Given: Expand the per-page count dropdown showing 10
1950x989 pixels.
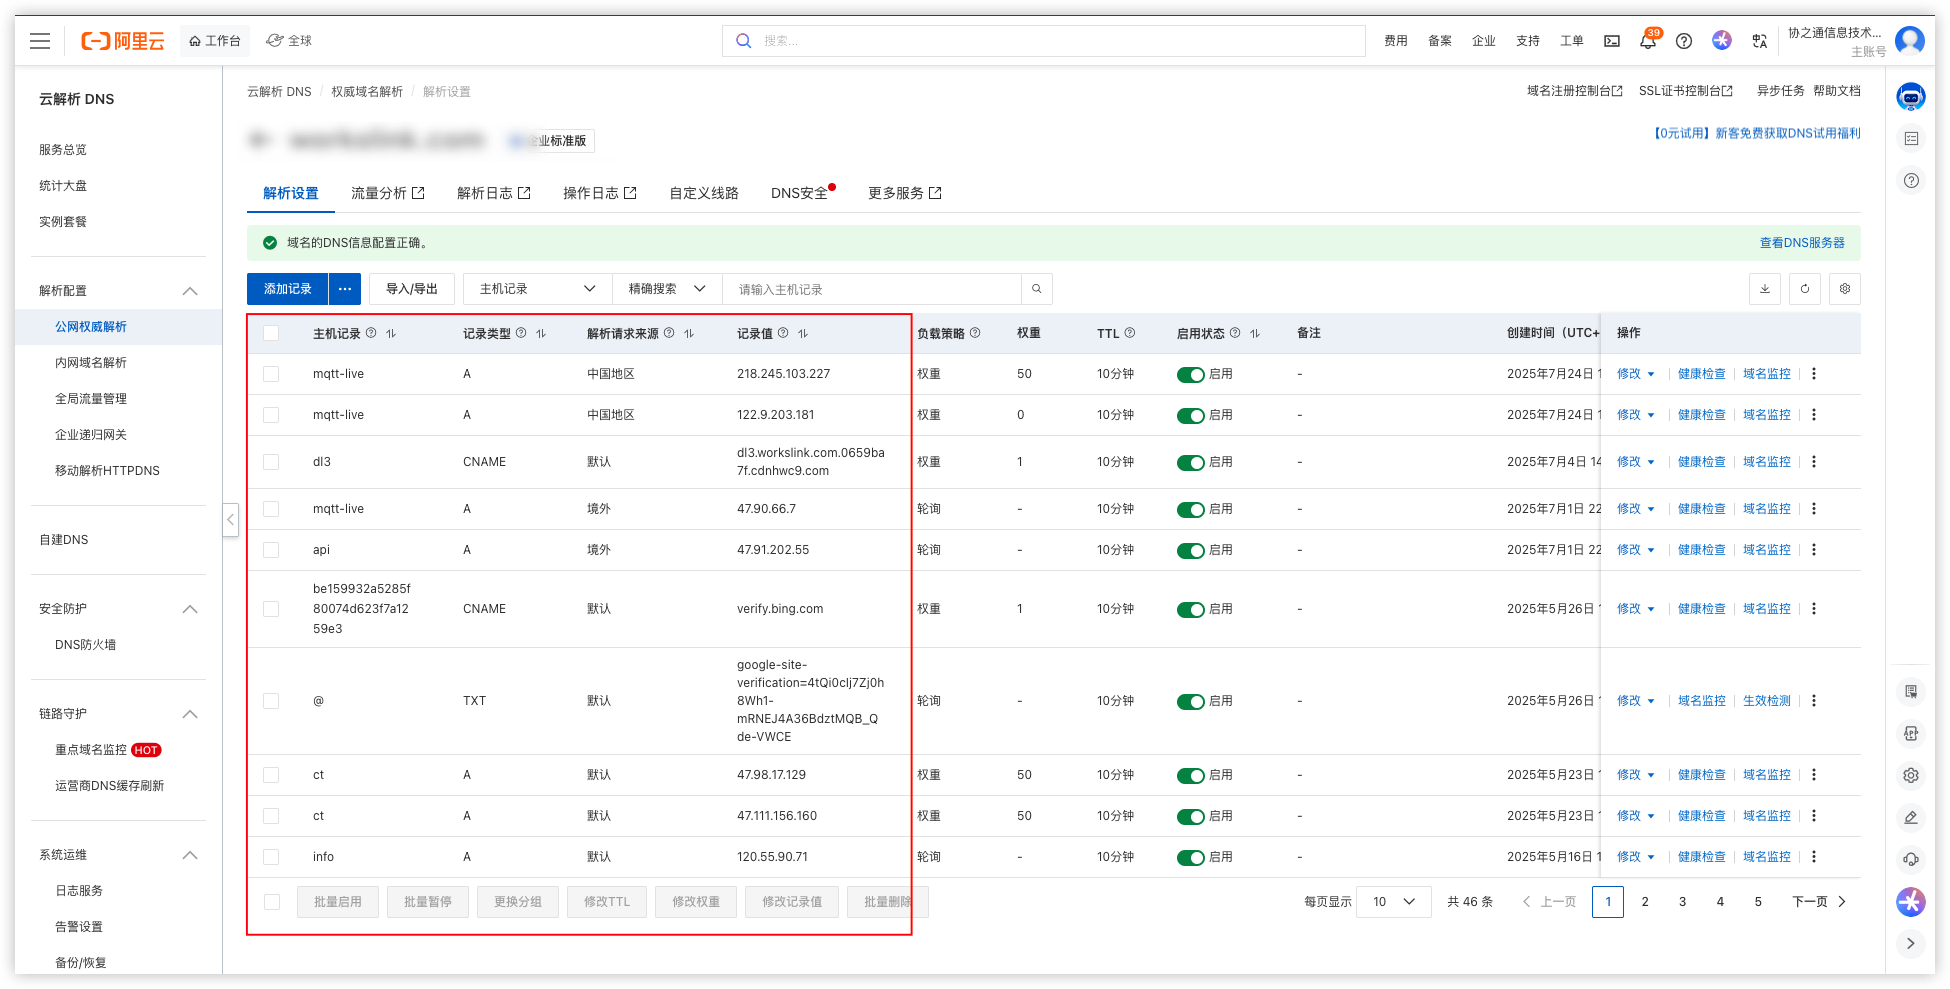Looking at the screenshot, I should (1393, 902).
